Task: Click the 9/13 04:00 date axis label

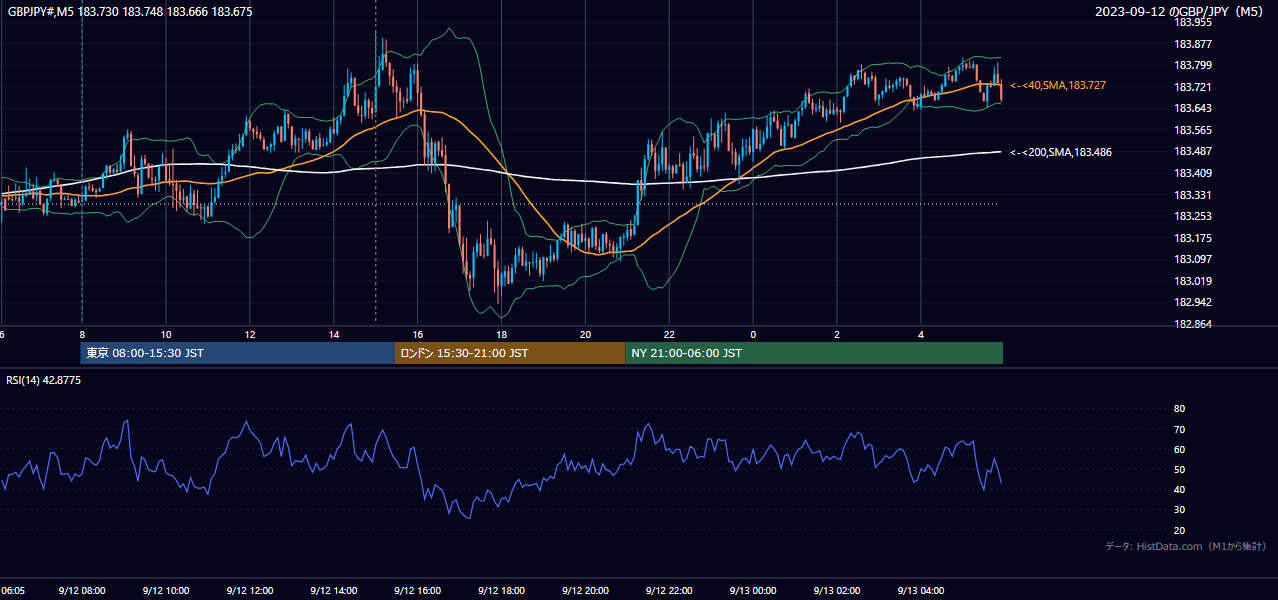Action: 922,591
